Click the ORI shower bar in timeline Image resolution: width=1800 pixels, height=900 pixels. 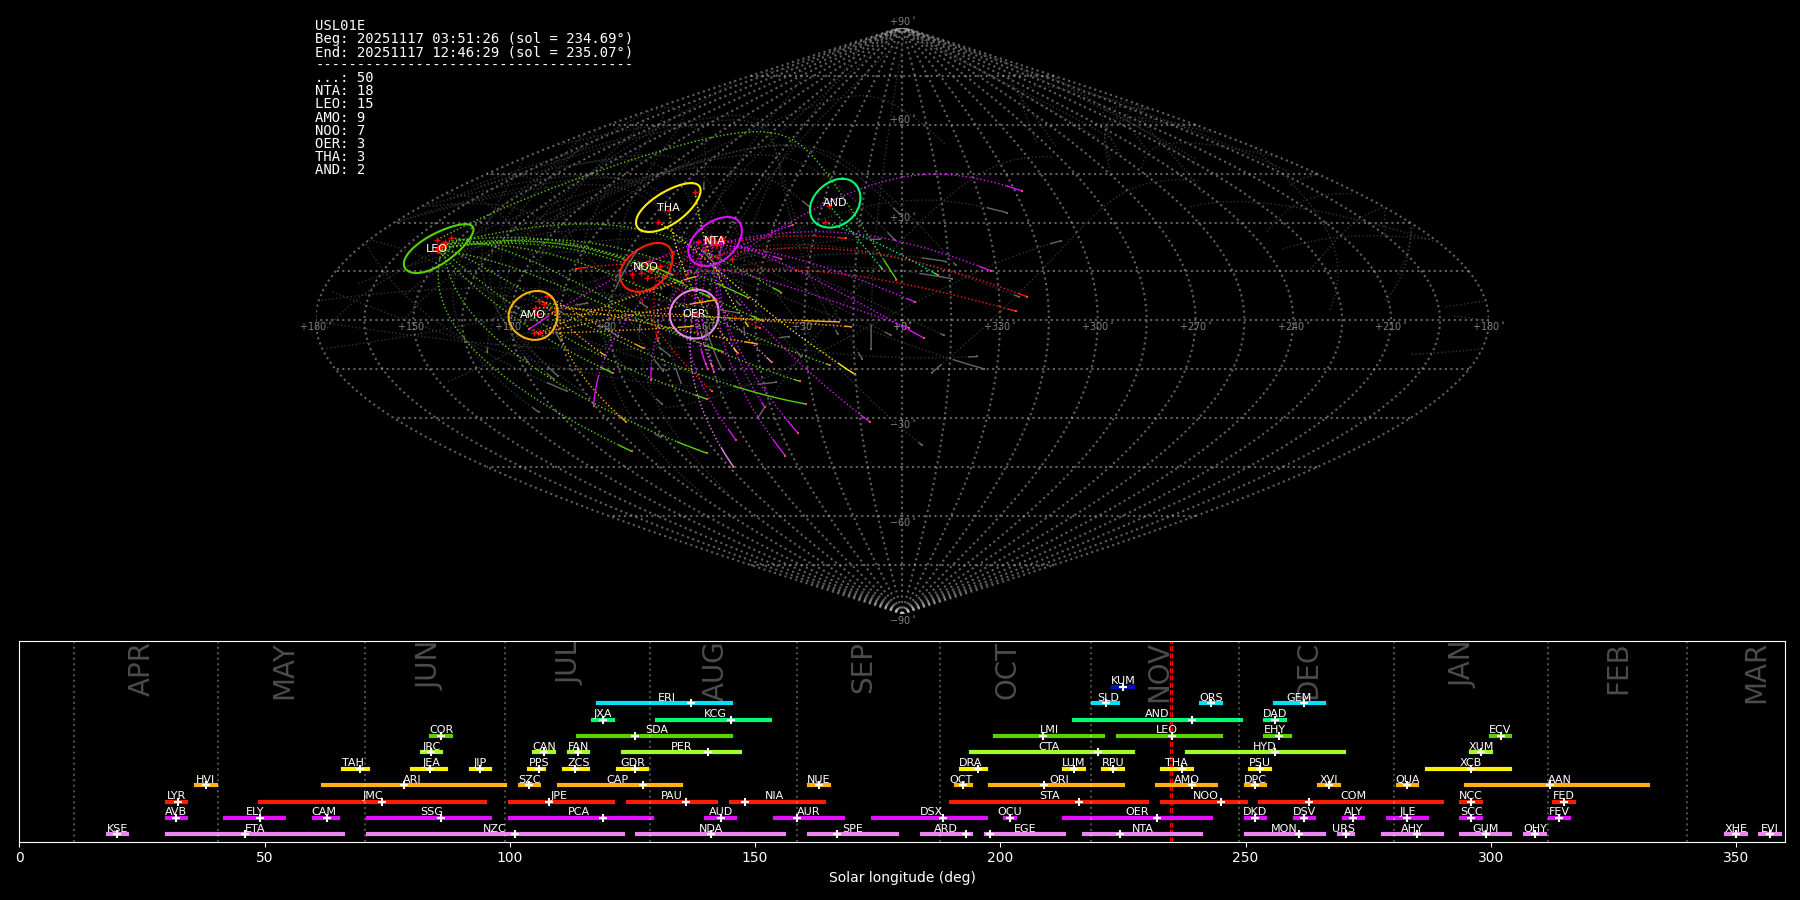point(1056,785)
